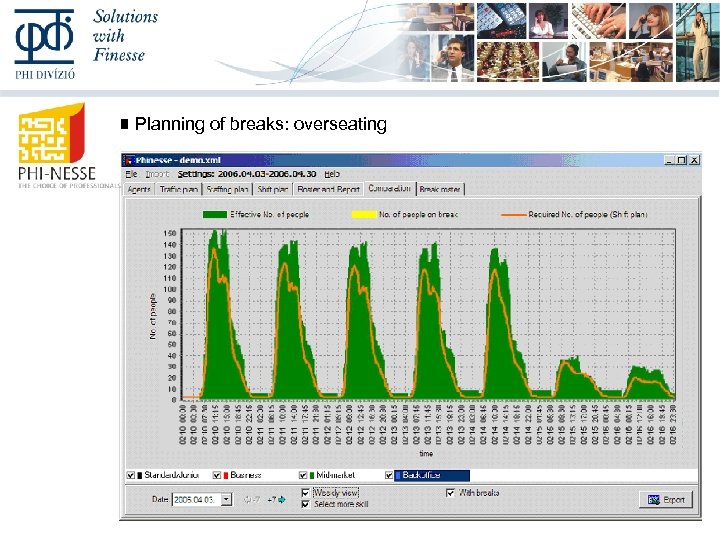Click the red Business color marker
The height and width of the screenshot is (540, 720).
(226, 475)
